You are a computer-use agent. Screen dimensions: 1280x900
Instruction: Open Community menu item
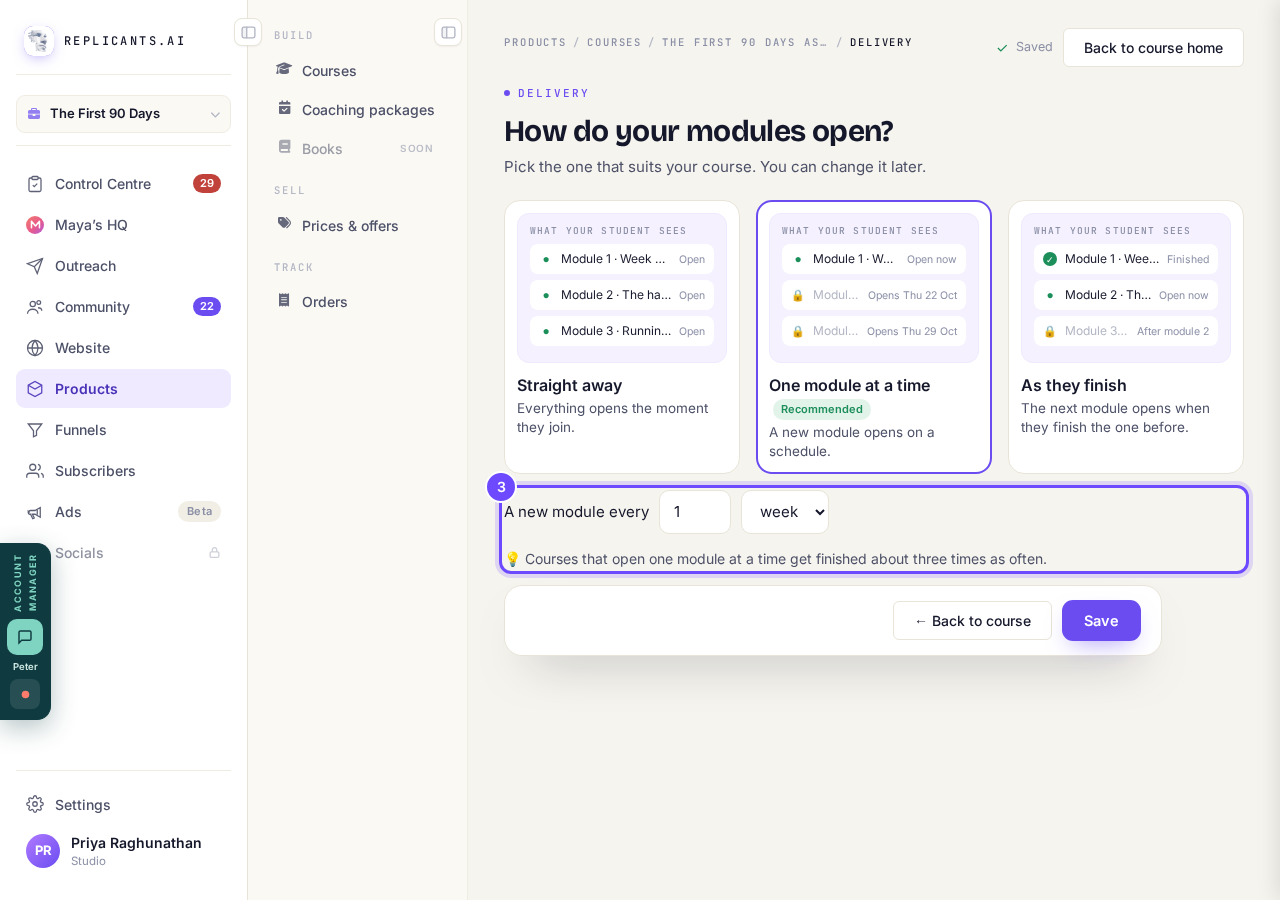point(123,307)
